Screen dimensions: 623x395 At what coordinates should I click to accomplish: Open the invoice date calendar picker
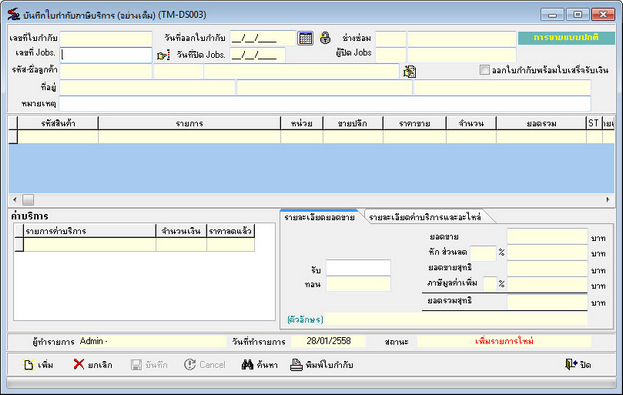pos(305,38)
